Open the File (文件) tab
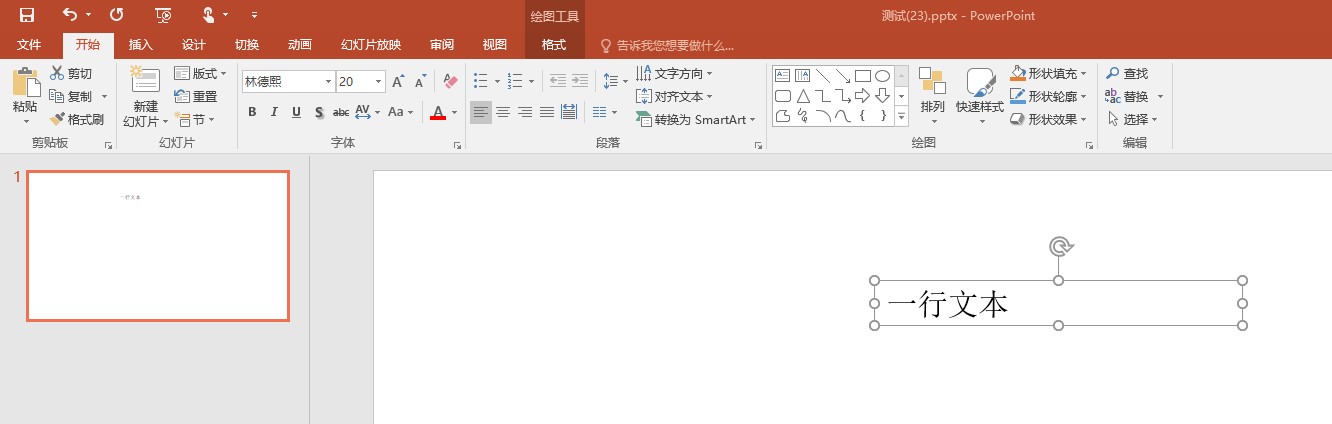 coord(29,45)
